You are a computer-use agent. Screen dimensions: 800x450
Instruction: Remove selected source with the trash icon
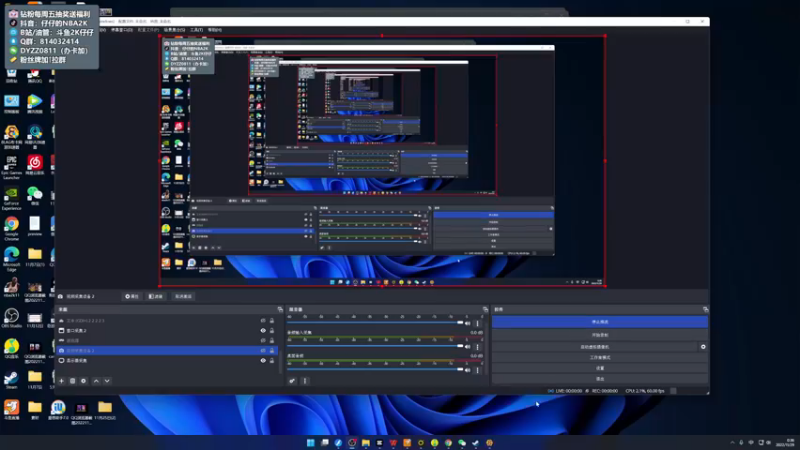pos(72,381)
